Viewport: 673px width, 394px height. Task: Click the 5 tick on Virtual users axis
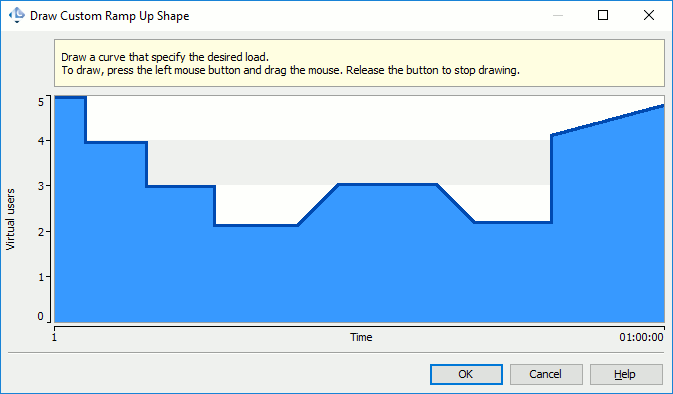click(x=41, y=102)
